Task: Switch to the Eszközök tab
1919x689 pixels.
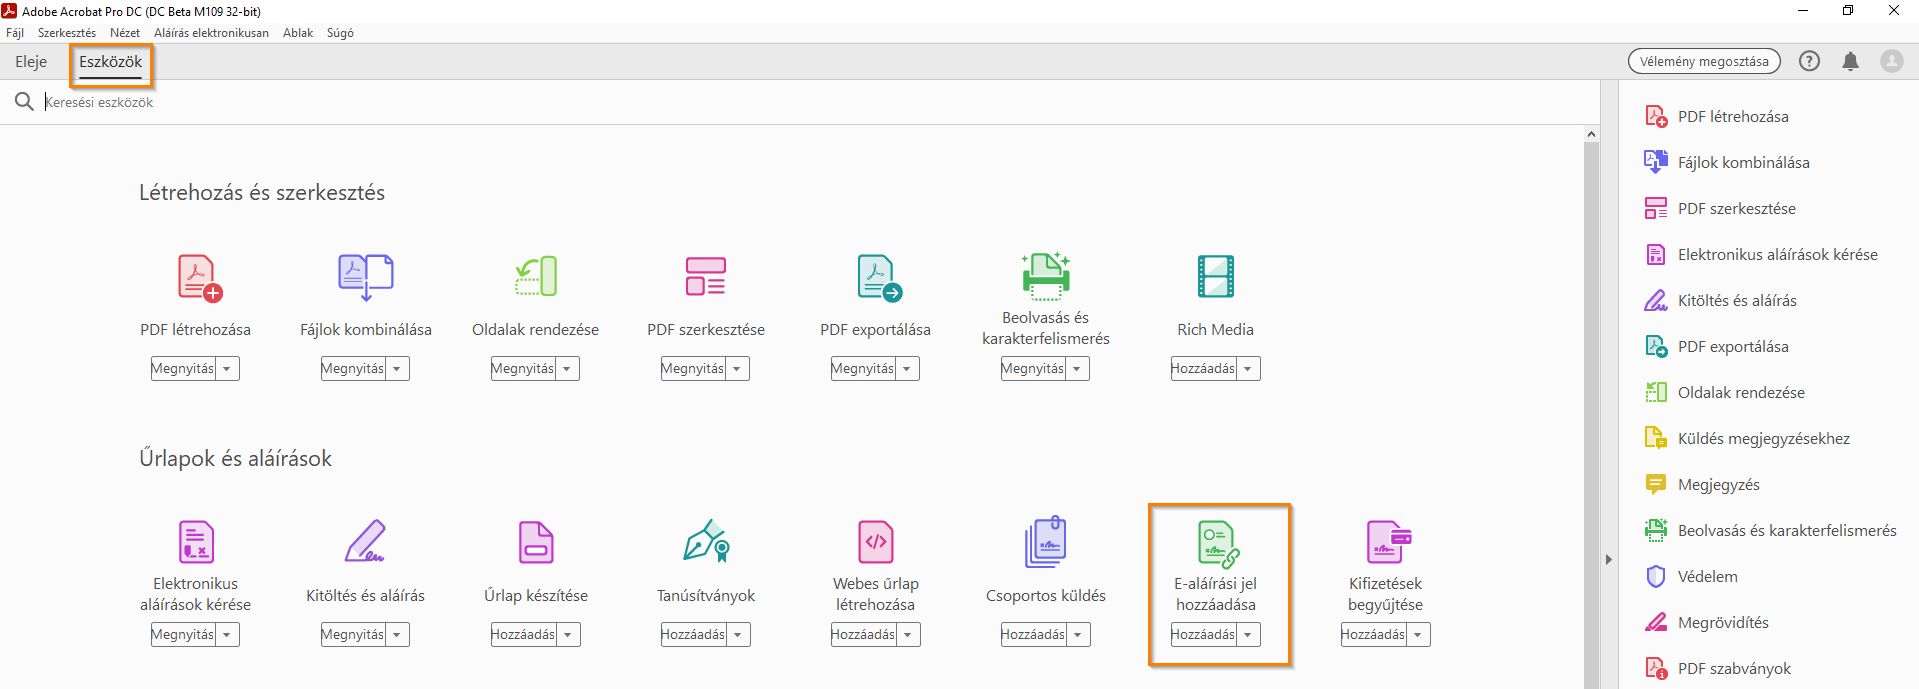Action: click(111, 62)
